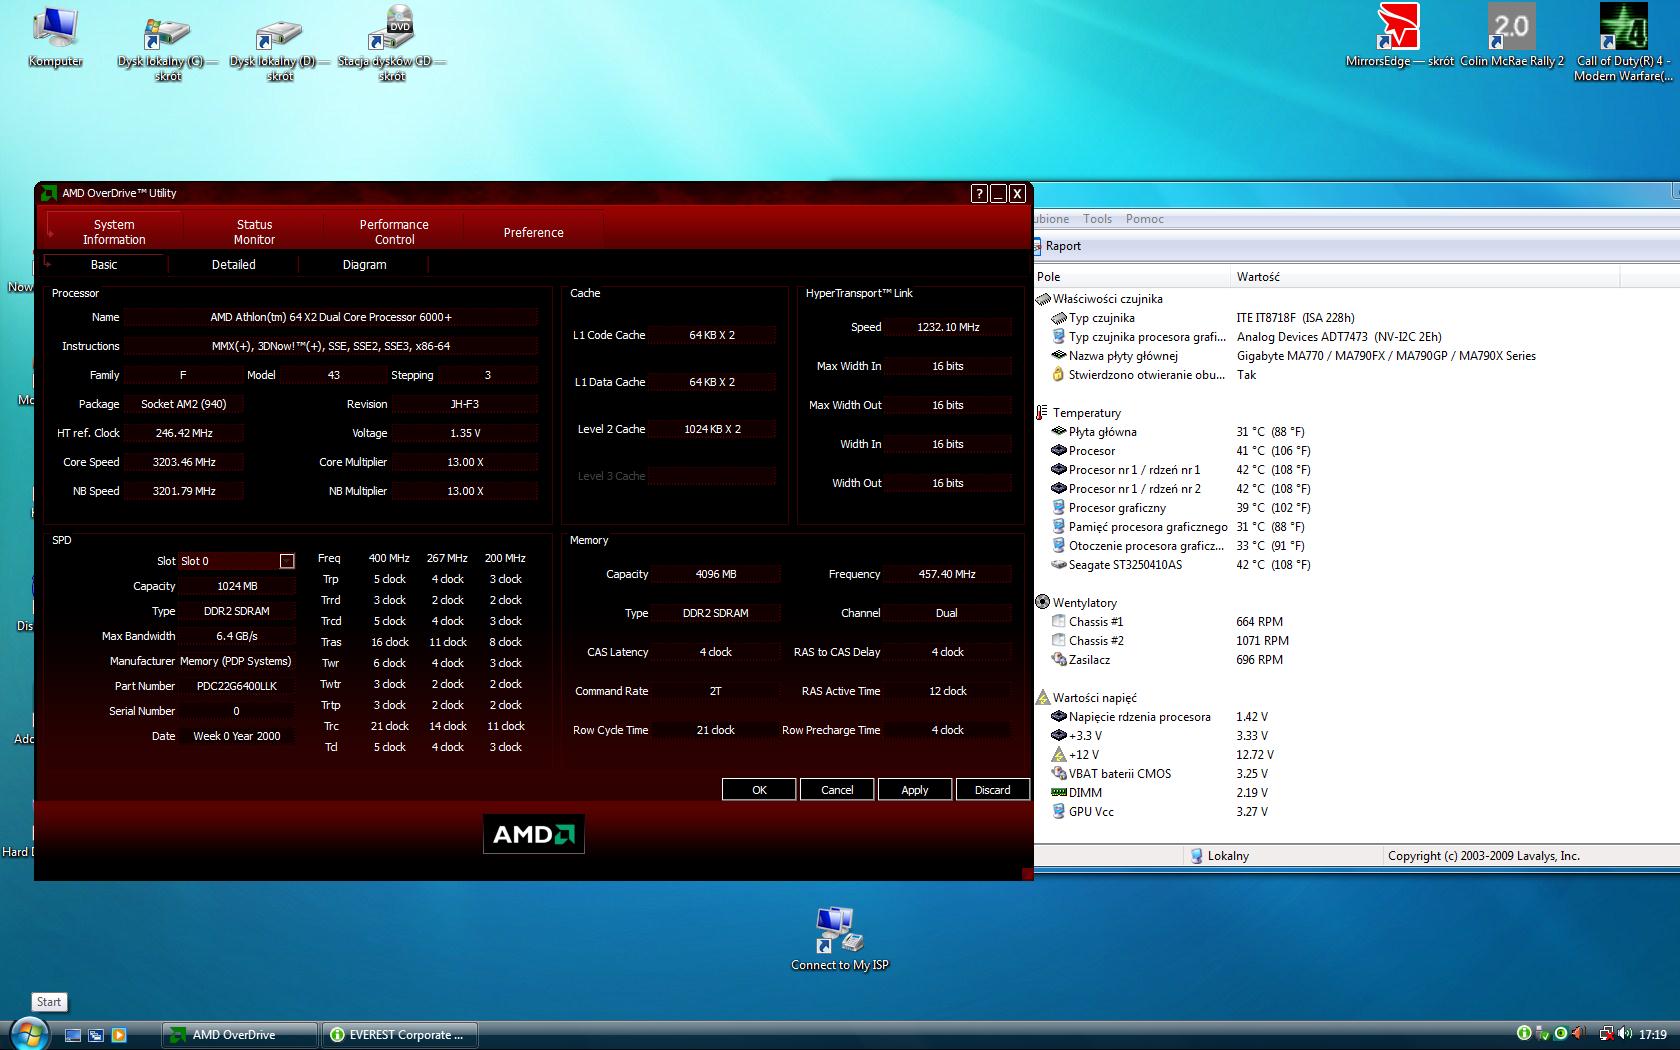The width and height of the screenshot is (1680, 1050).
Task: Click the Apply button in OverDrive
Action: click(x=915, y=790)
